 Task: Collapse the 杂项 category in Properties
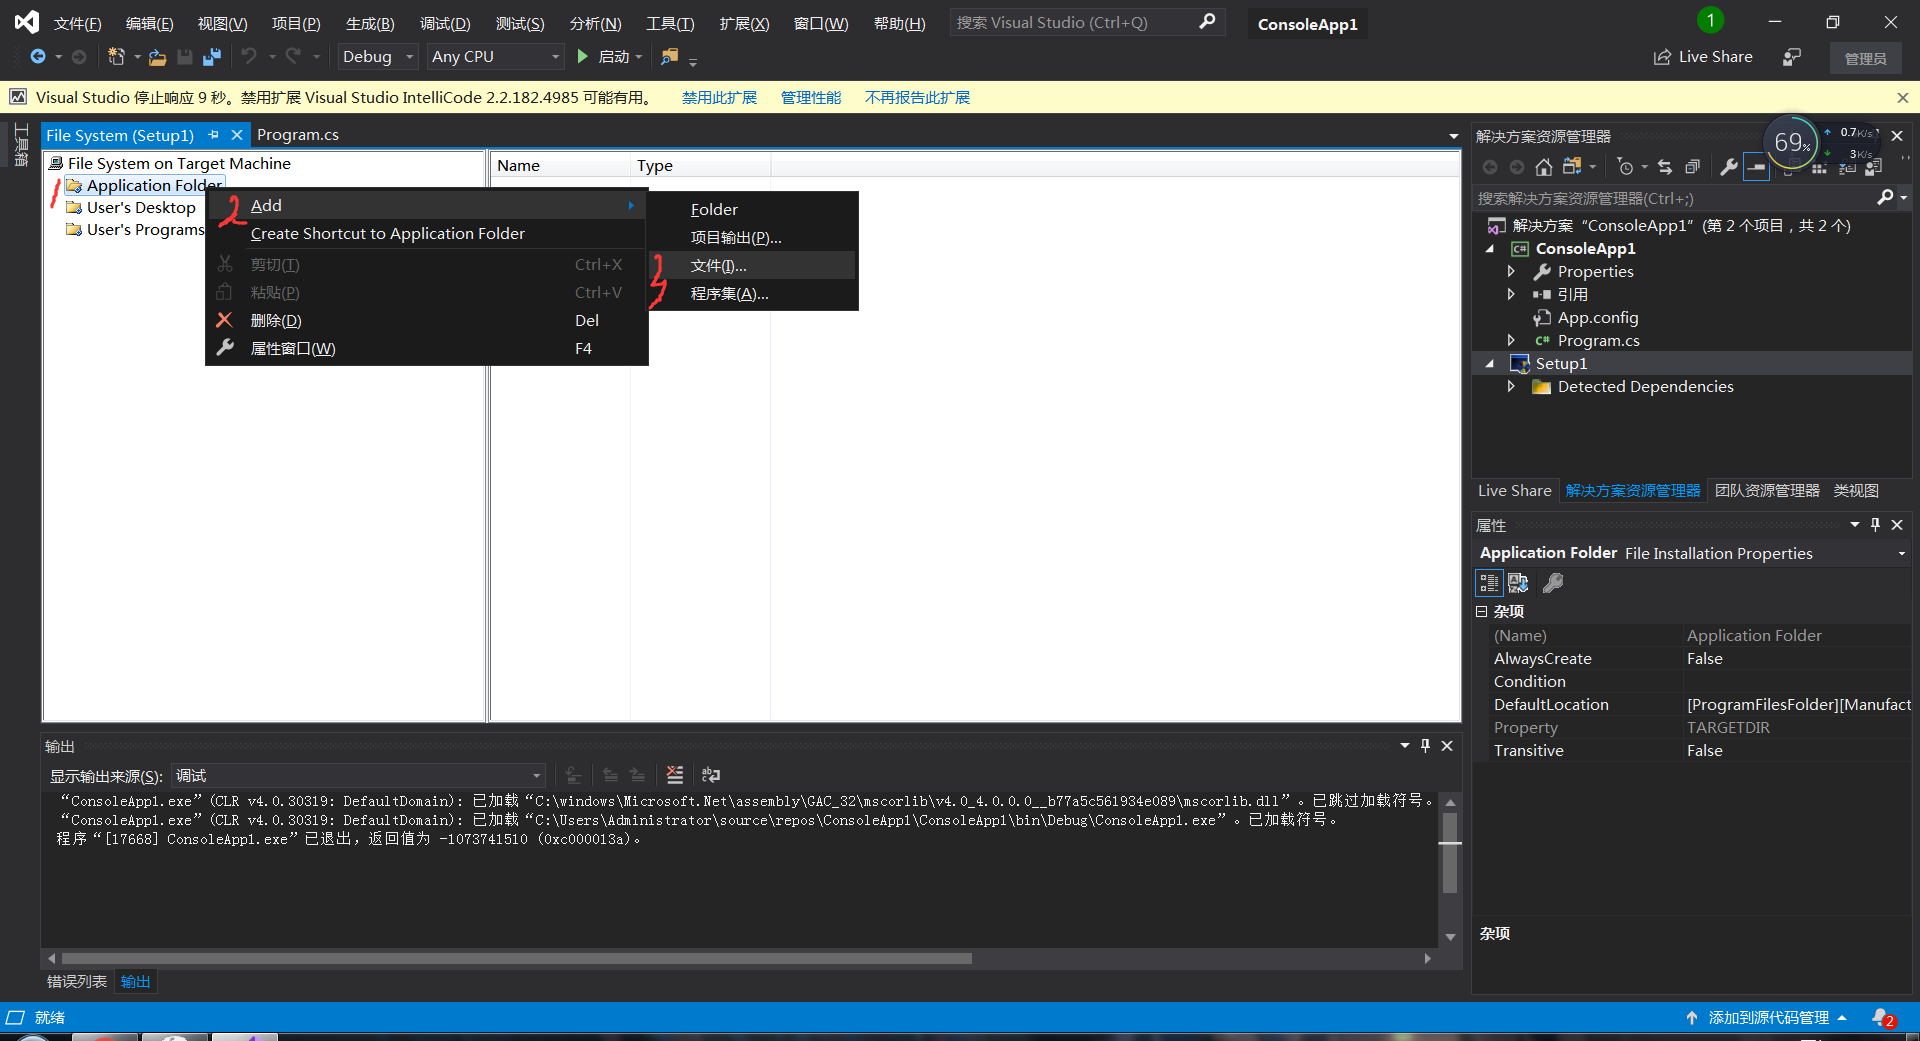(x=1481, y=611)
